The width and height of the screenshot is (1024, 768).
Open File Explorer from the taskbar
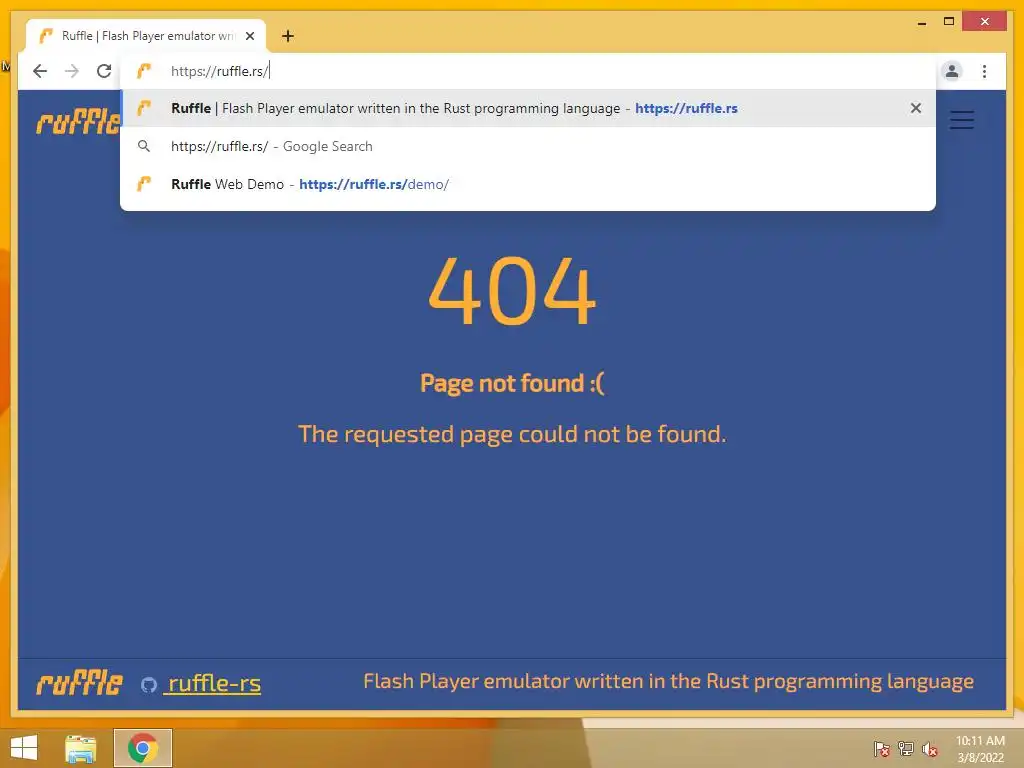pos(80,748)
